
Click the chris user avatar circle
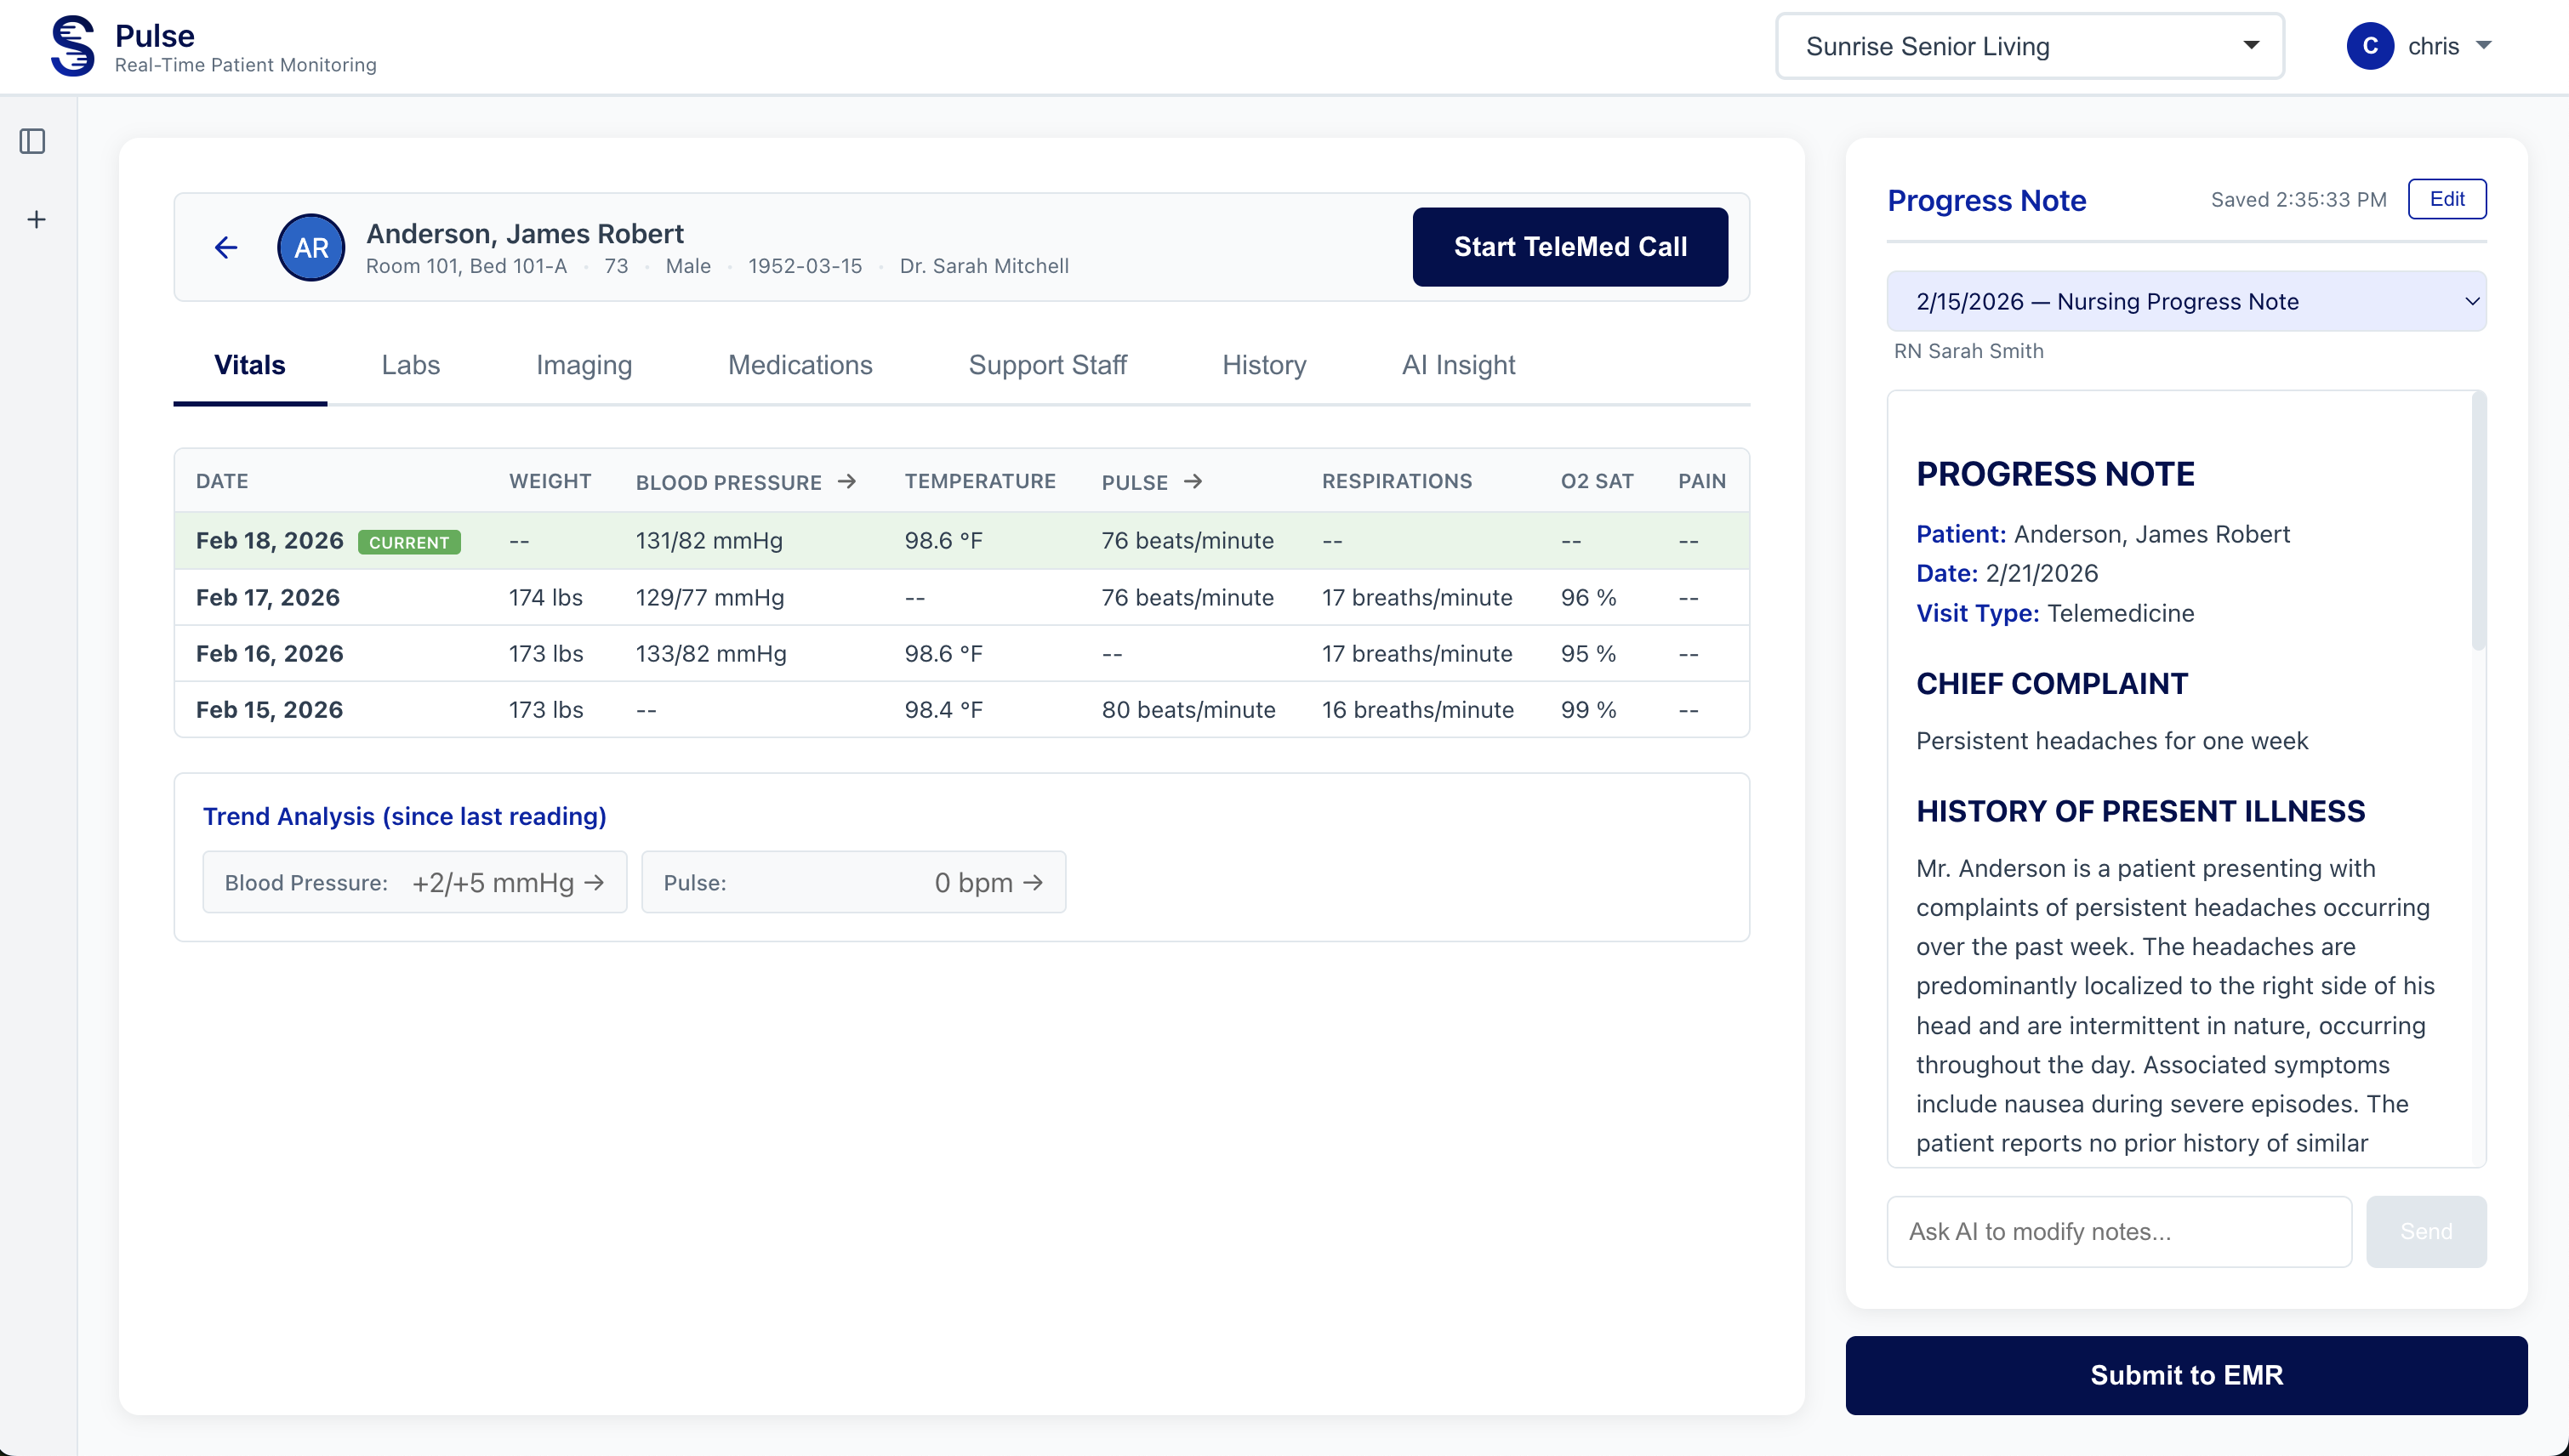pyautogui.click(x=2369, y=46)
